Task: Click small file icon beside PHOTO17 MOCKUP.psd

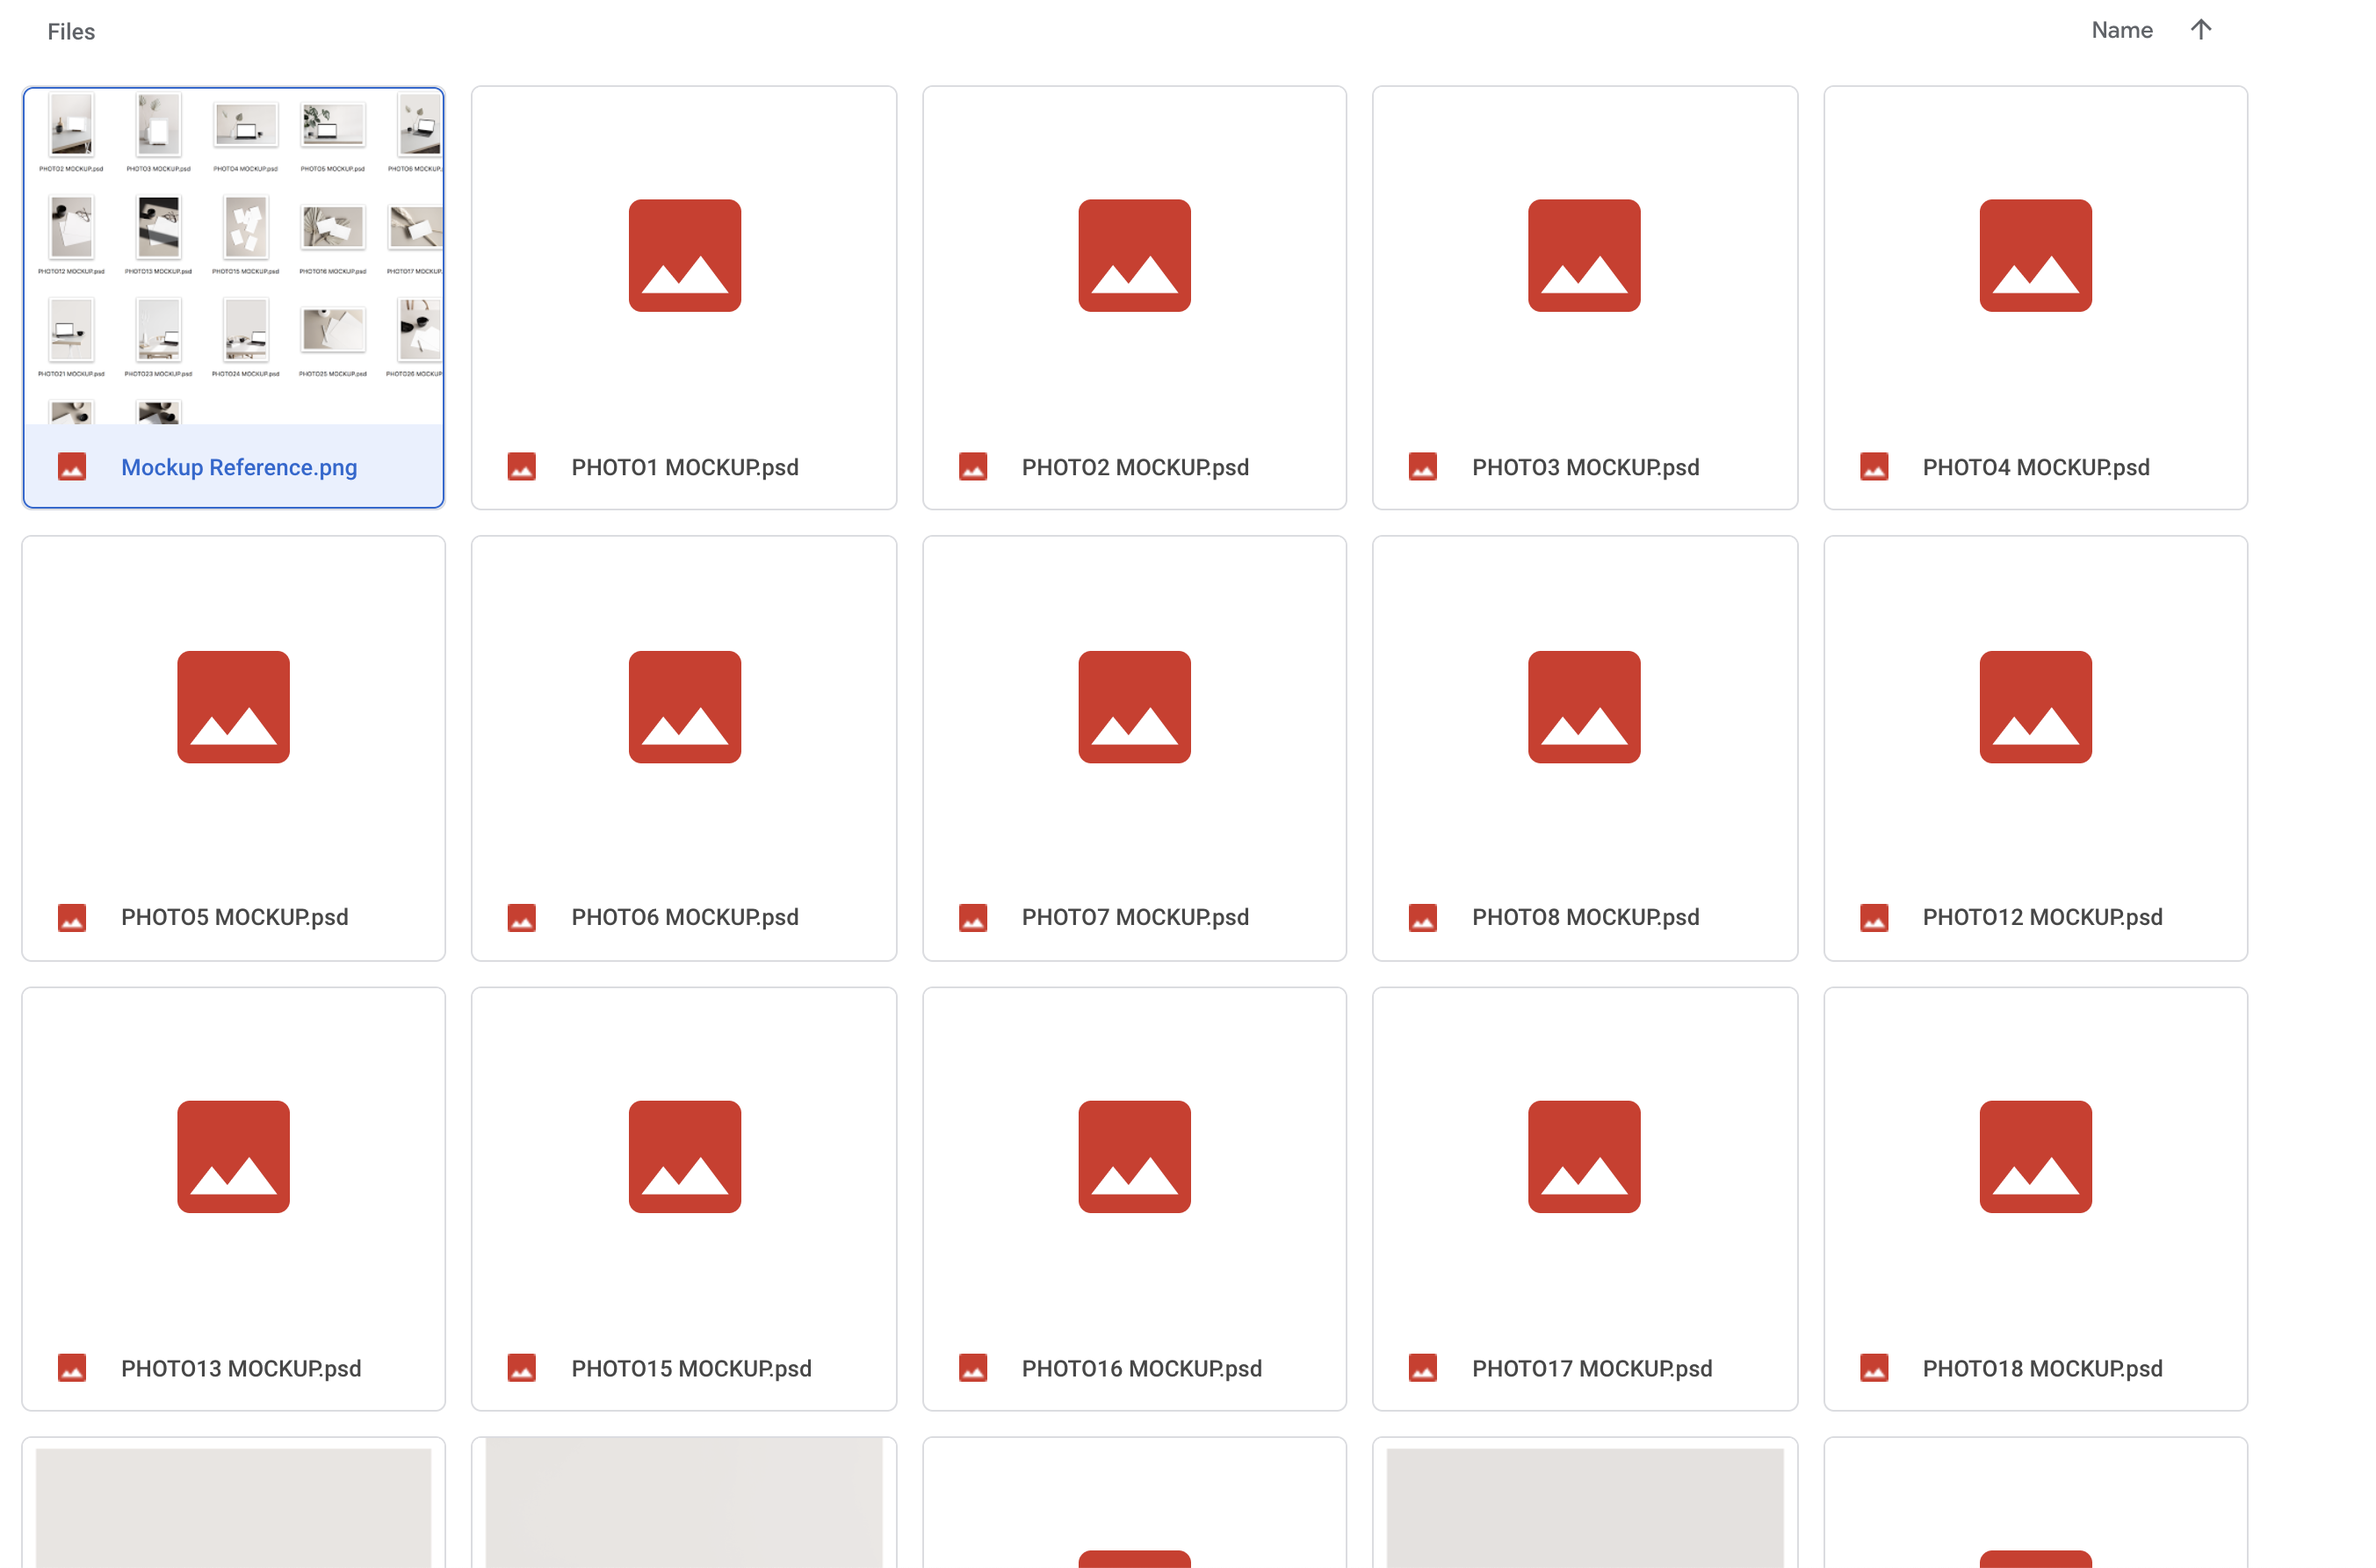Action: click(1422, 1368)
